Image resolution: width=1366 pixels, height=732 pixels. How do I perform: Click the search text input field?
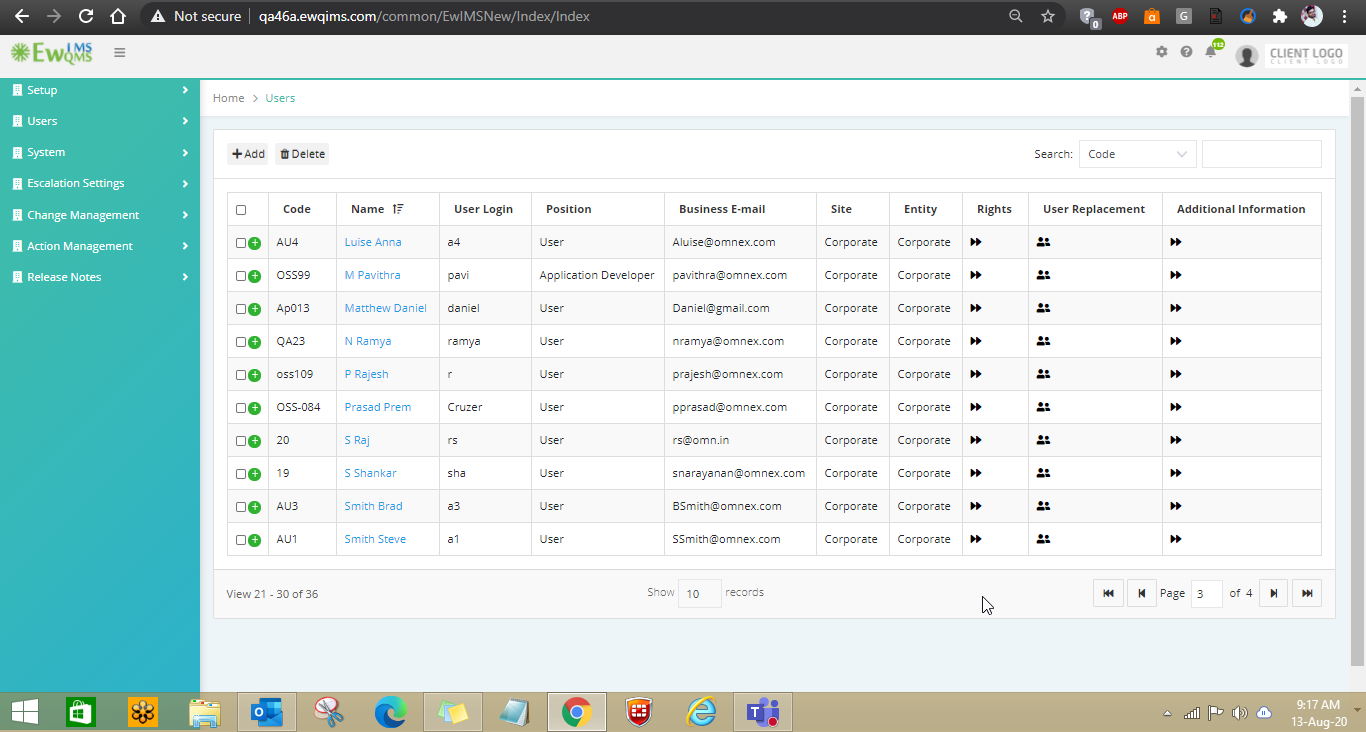(1261, 154)
